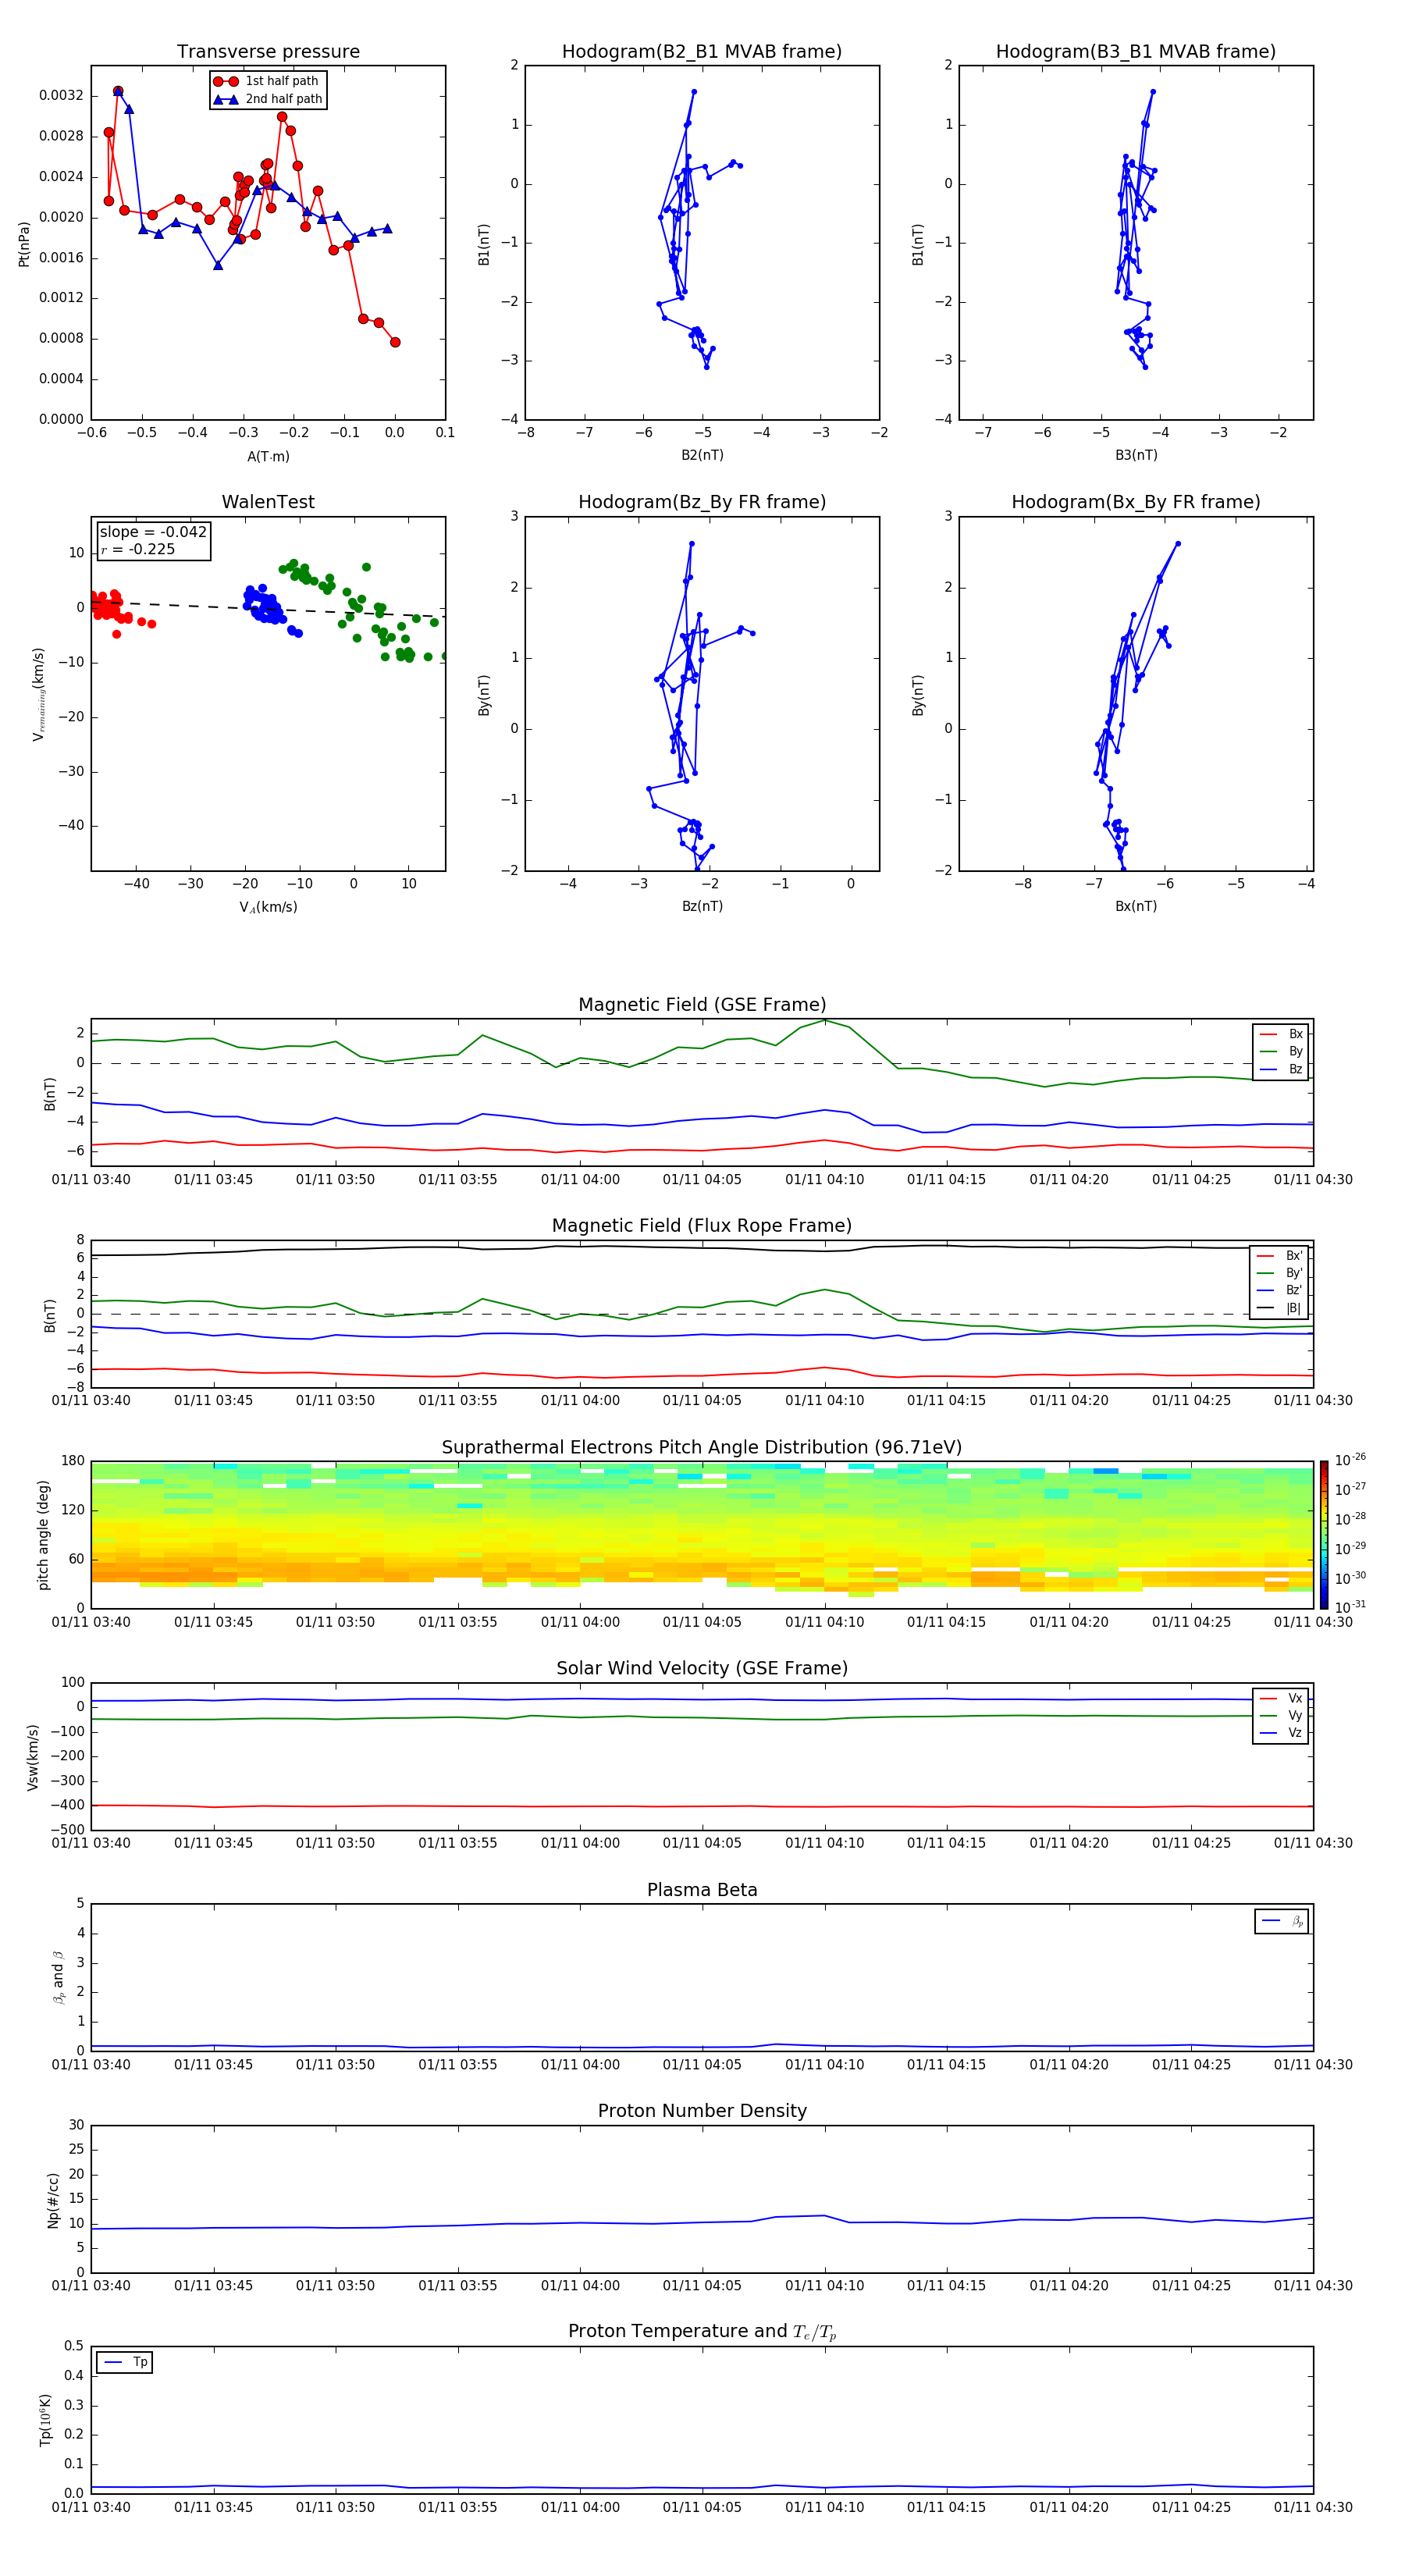Image resolution: width=1405 pixels, height=2576 pixels.
Task: Click the βp legend in Plasma Beta panel
Action: [1282, 1921]
